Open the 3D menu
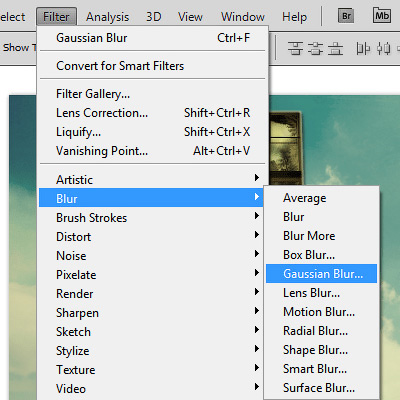This screenshot has width=400, height=400. (x=154, y=17)
